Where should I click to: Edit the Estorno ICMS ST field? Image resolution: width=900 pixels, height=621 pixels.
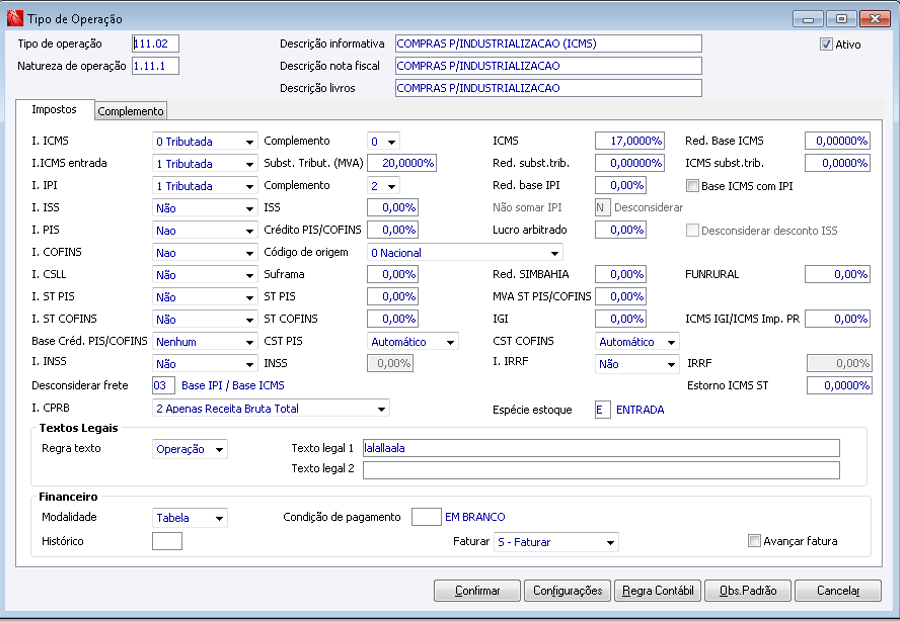click(840, 386)
